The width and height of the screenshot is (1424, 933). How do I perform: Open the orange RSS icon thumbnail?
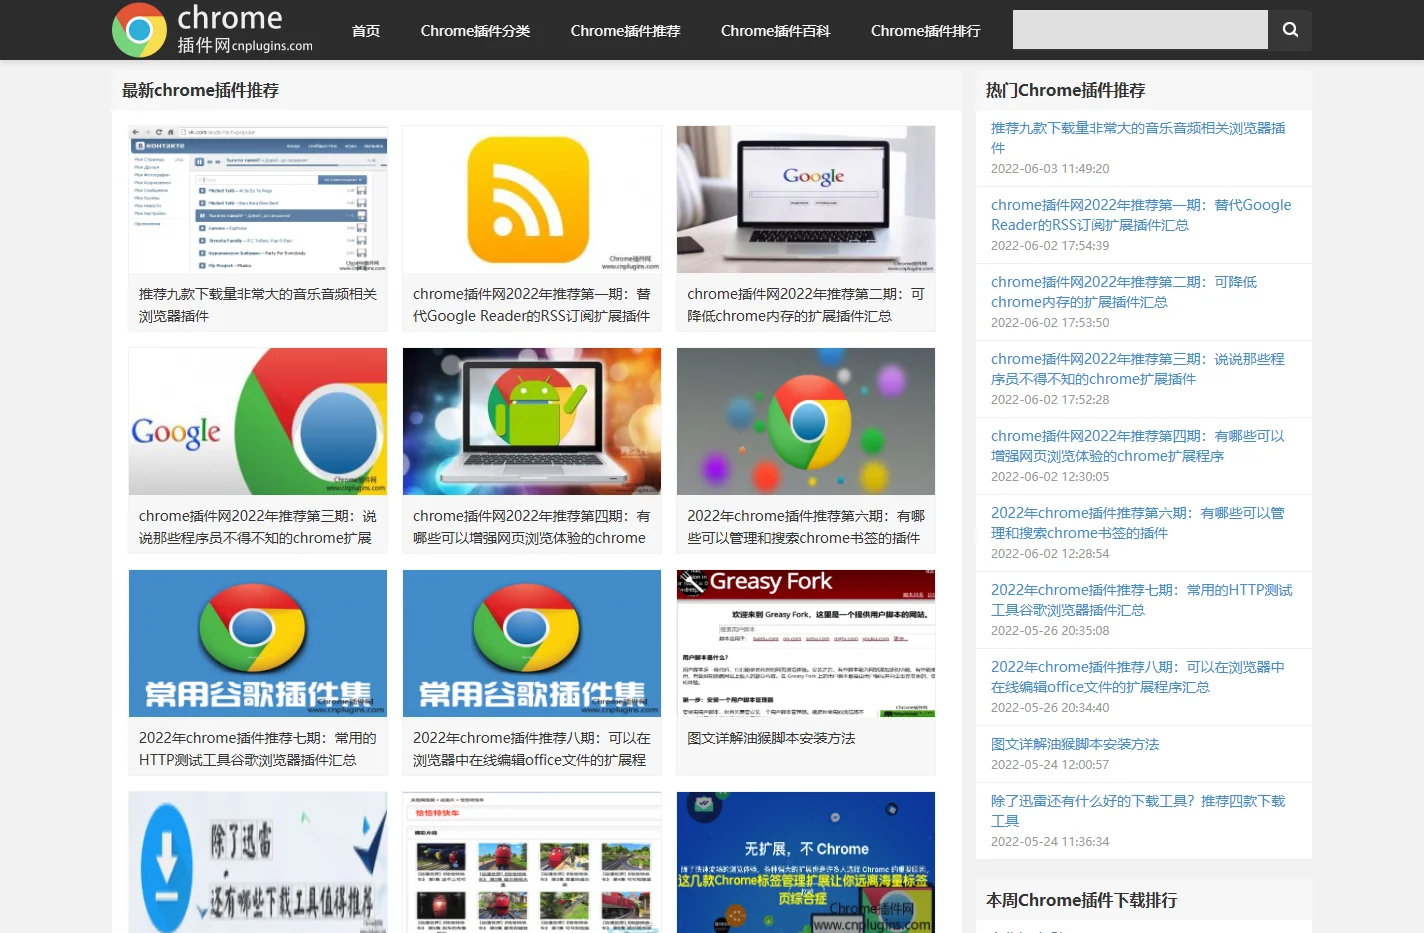pos(532,199)
